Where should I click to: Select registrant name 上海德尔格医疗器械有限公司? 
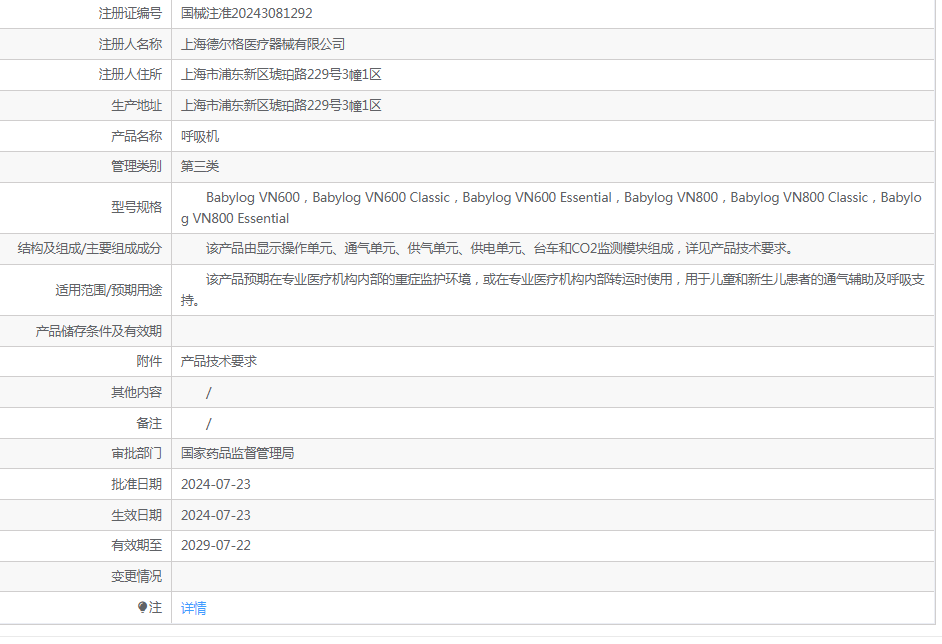tap(263, 44)
